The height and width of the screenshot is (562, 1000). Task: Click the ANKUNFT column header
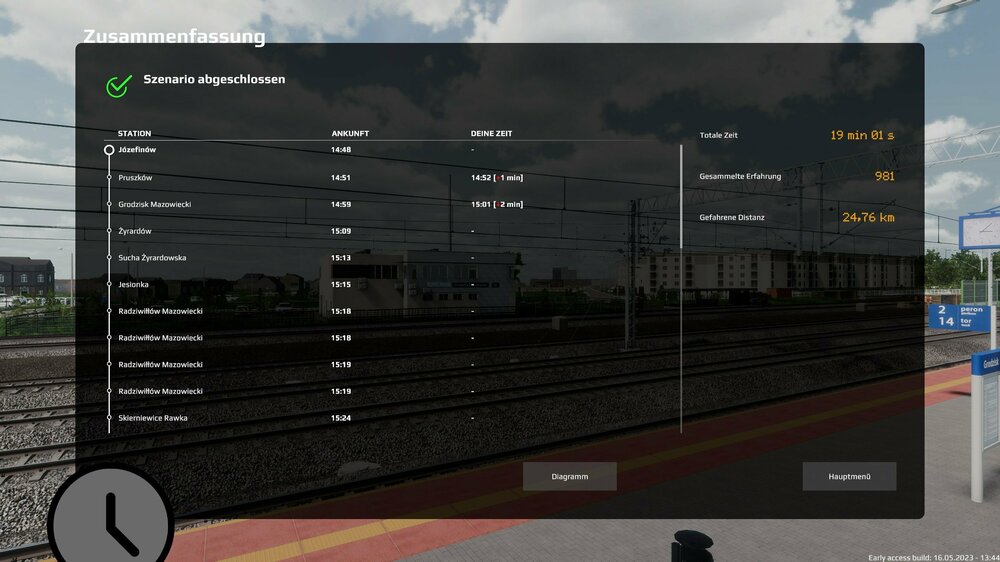[350, 133]
